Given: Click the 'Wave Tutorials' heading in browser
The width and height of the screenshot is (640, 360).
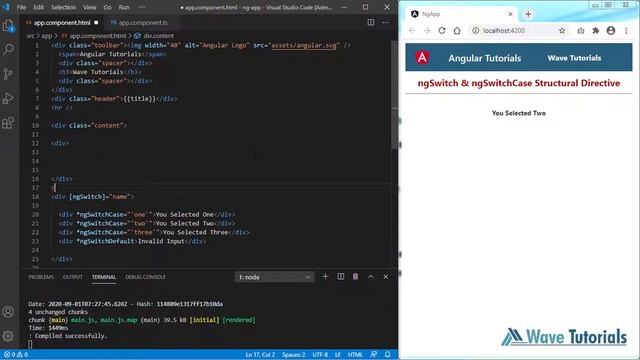Looking at the screenshot, I should coord(574,58).
